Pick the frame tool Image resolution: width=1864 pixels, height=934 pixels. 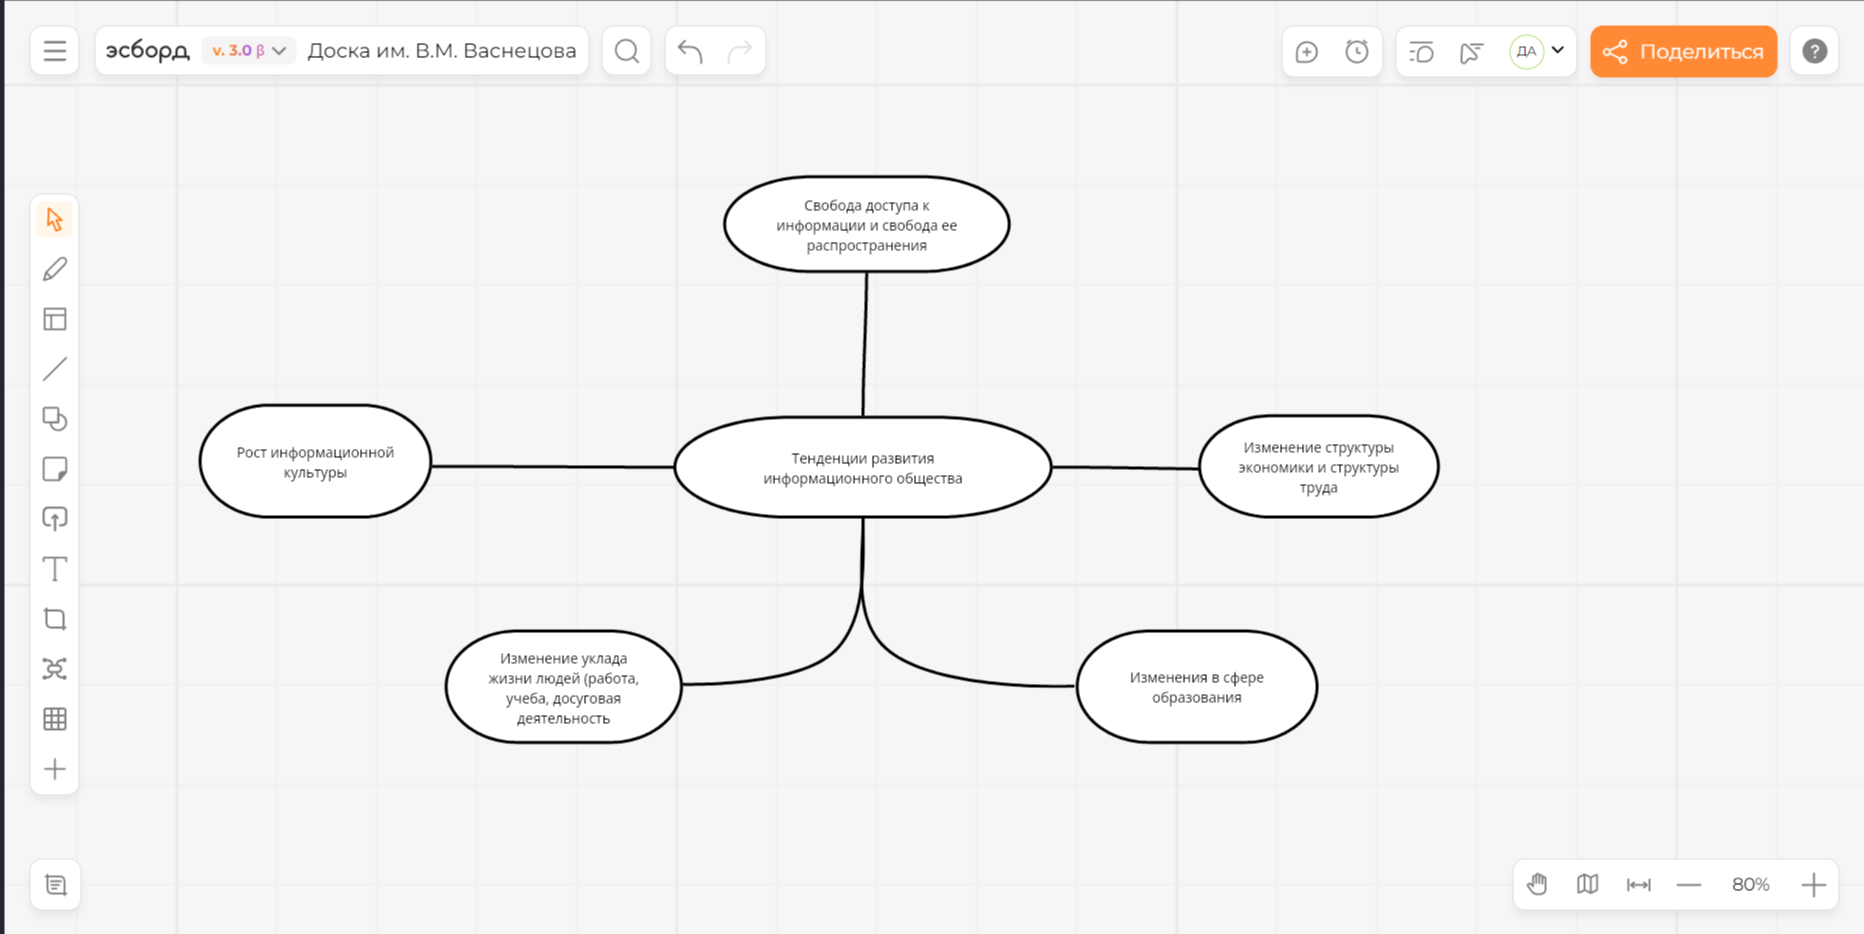(55, 619)
